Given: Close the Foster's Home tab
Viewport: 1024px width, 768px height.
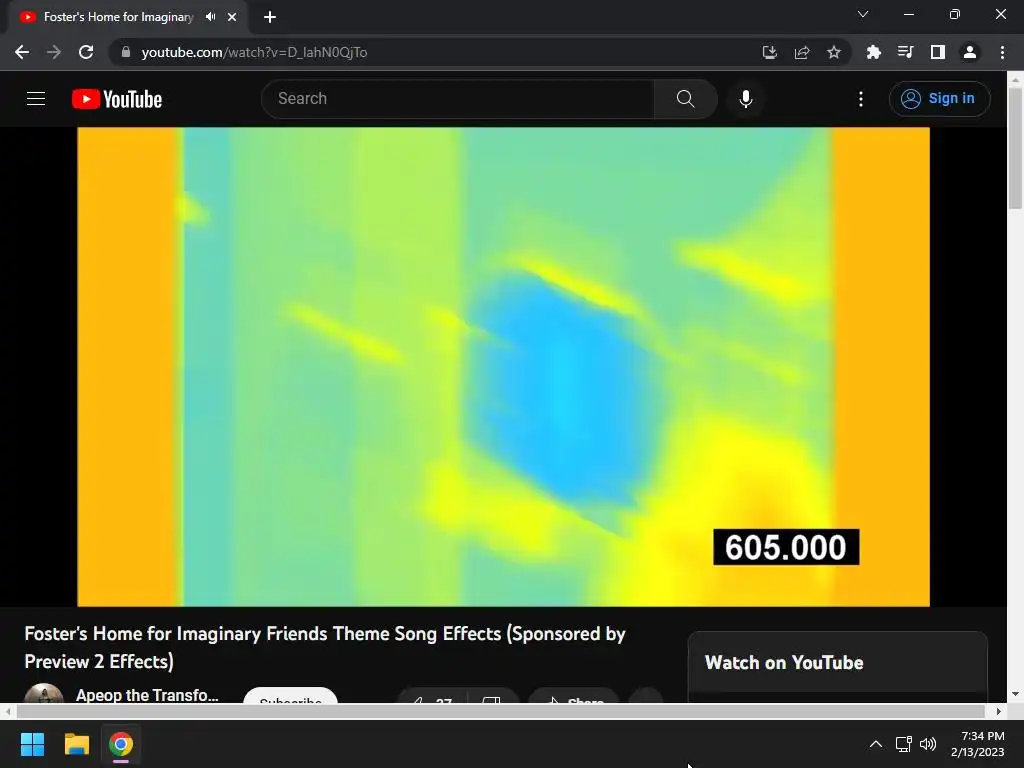Looking at the screenshot, I should point(232,17).
